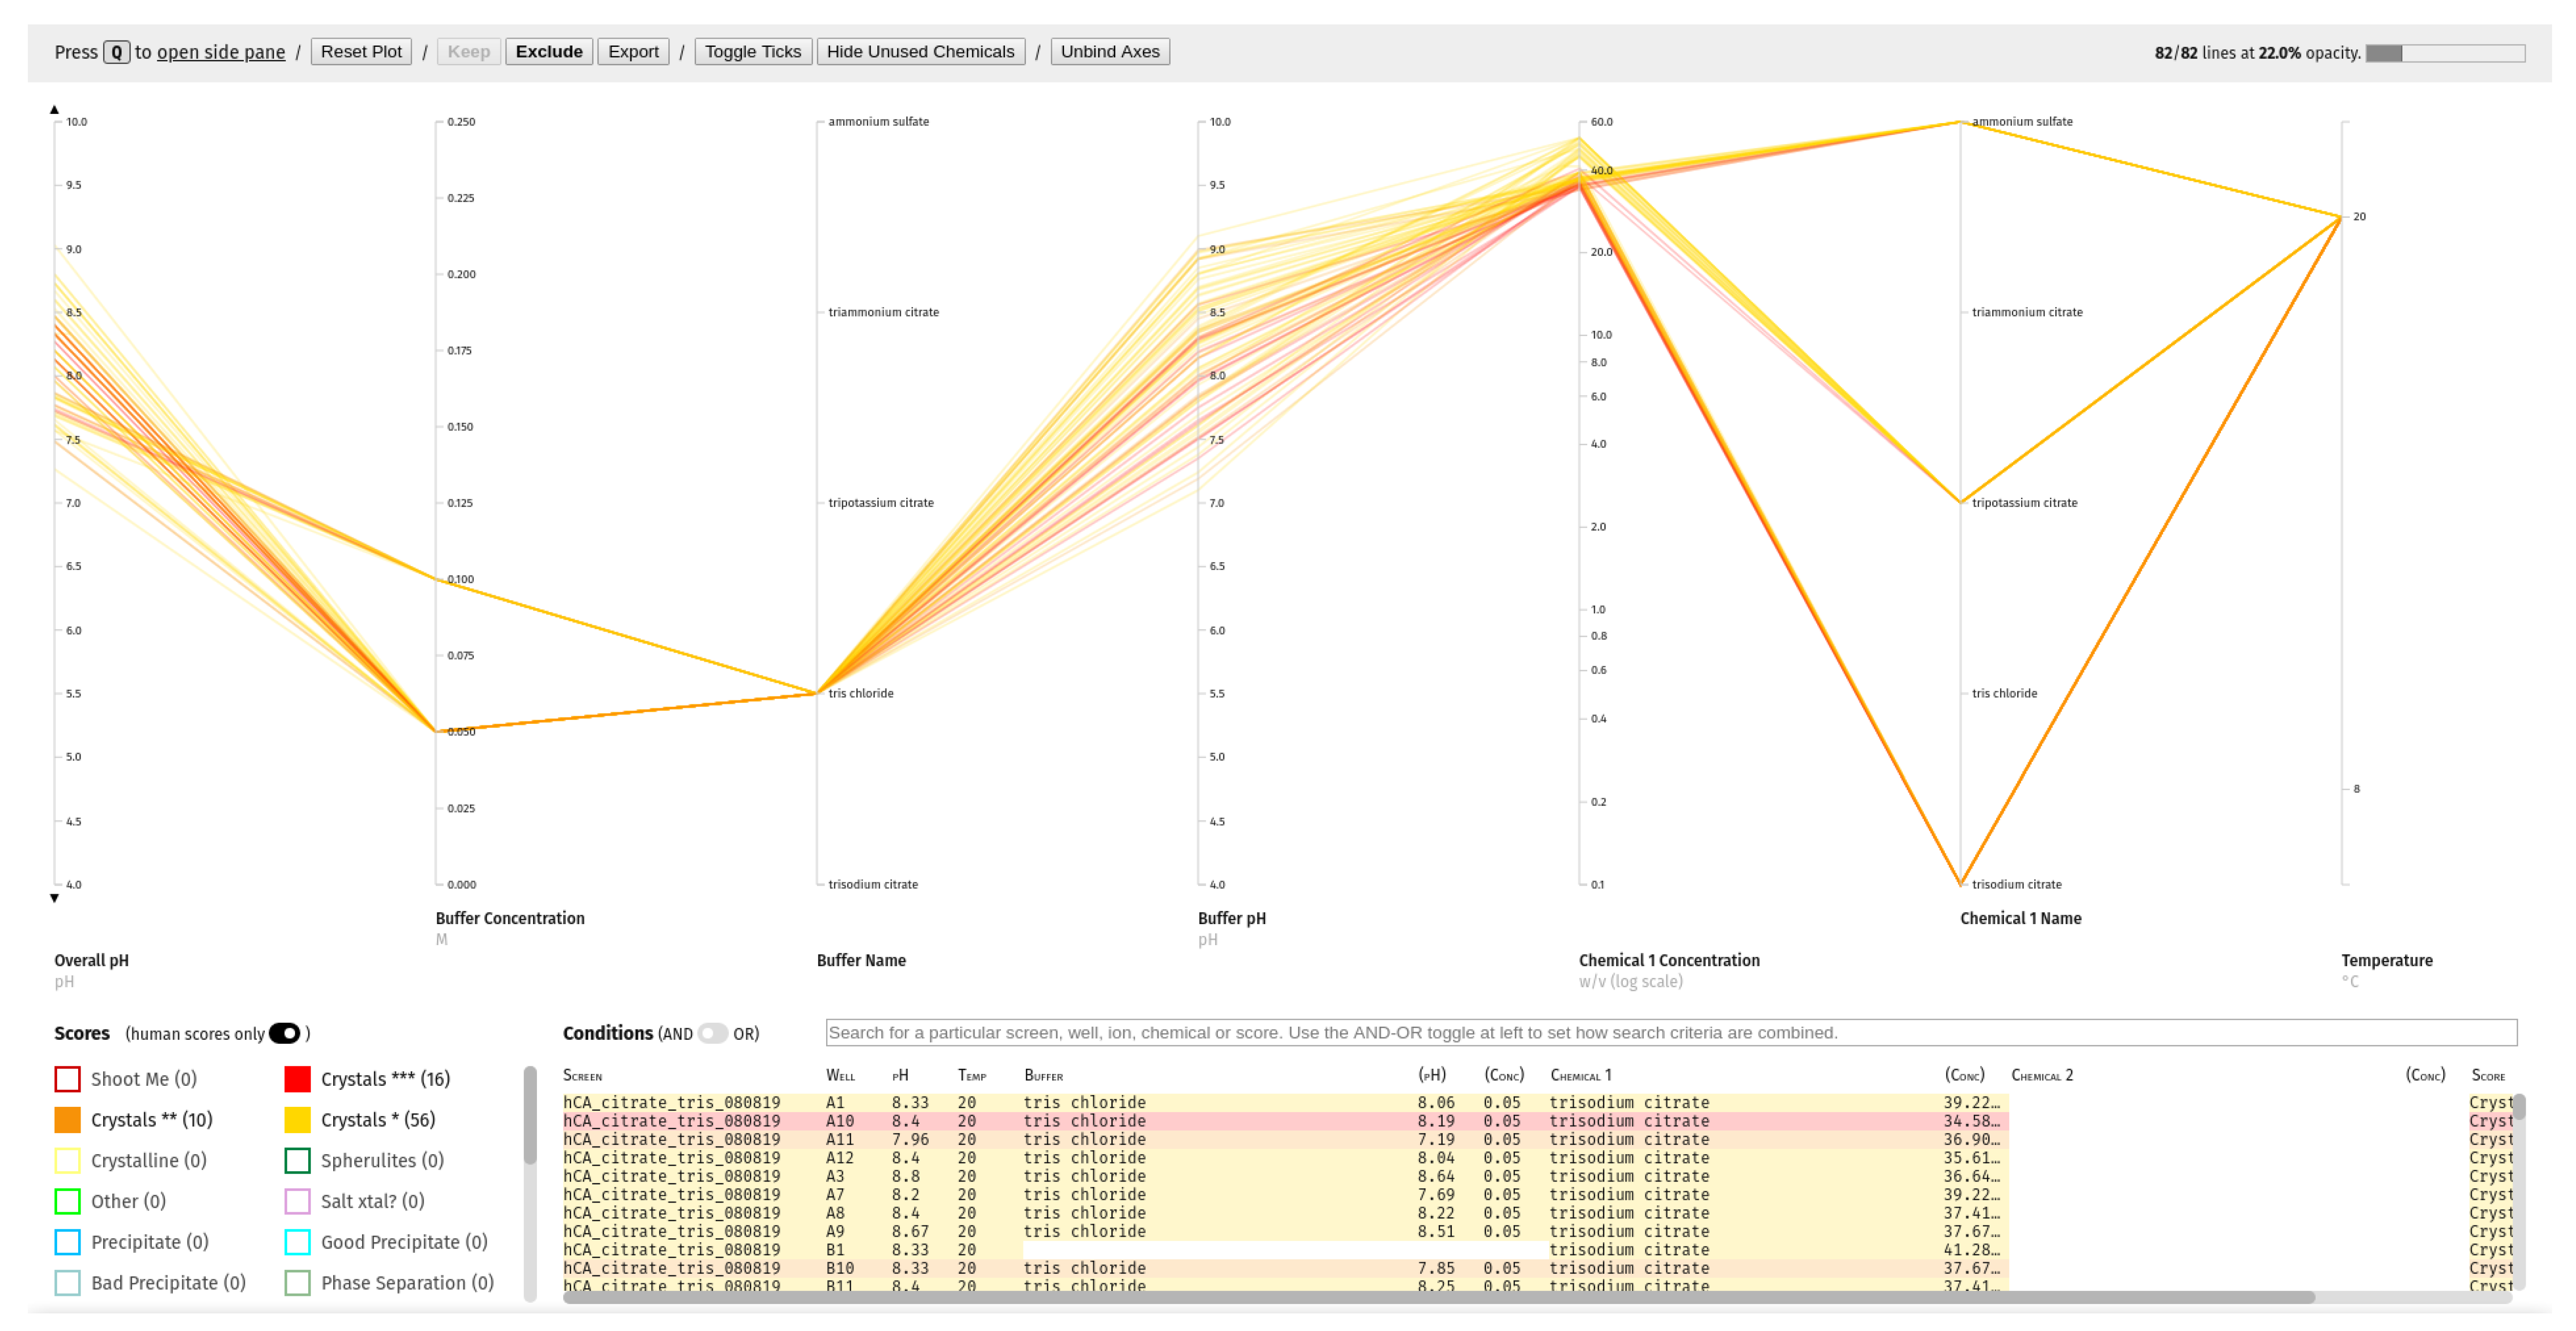
Task: Toggle the Shoot Me score box
Action: point(67,1079)
